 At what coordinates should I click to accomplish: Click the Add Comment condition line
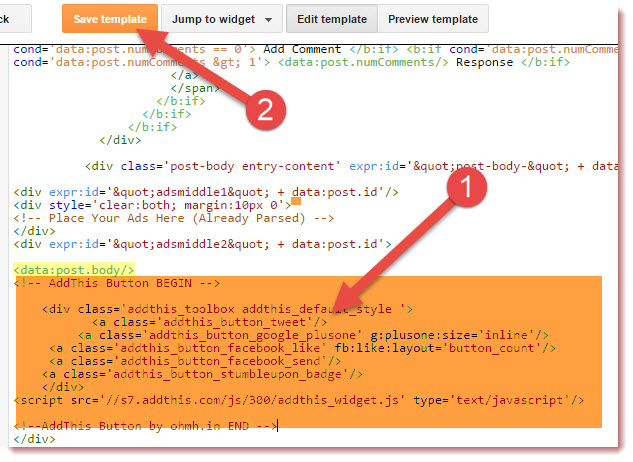315,50
